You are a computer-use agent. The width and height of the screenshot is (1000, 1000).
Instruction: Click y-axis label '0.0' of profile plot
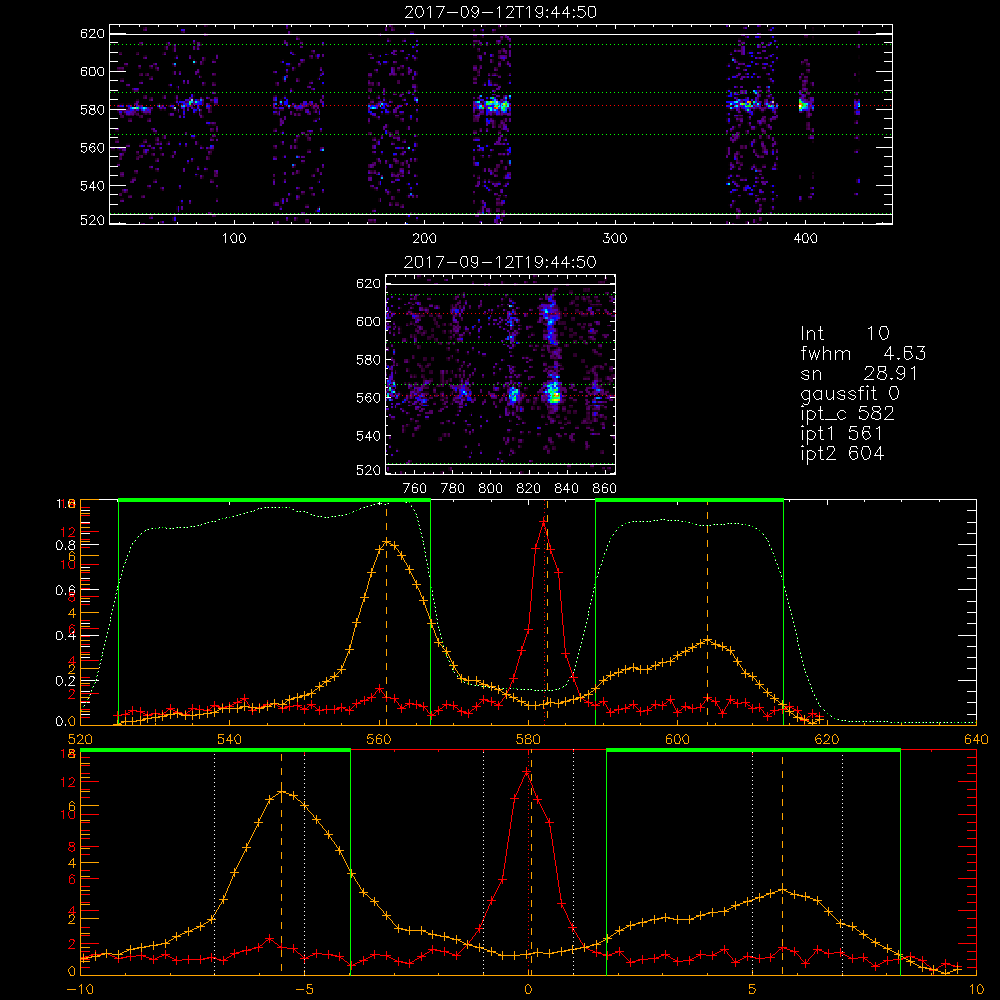(x=66, y=722)
